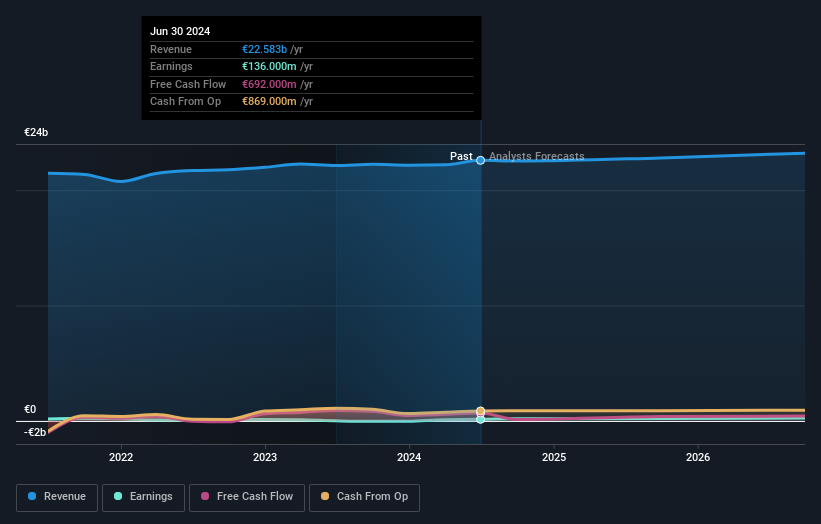Click the €0 y-axis label
Screen dimensions: 821x524
(30, 409)
